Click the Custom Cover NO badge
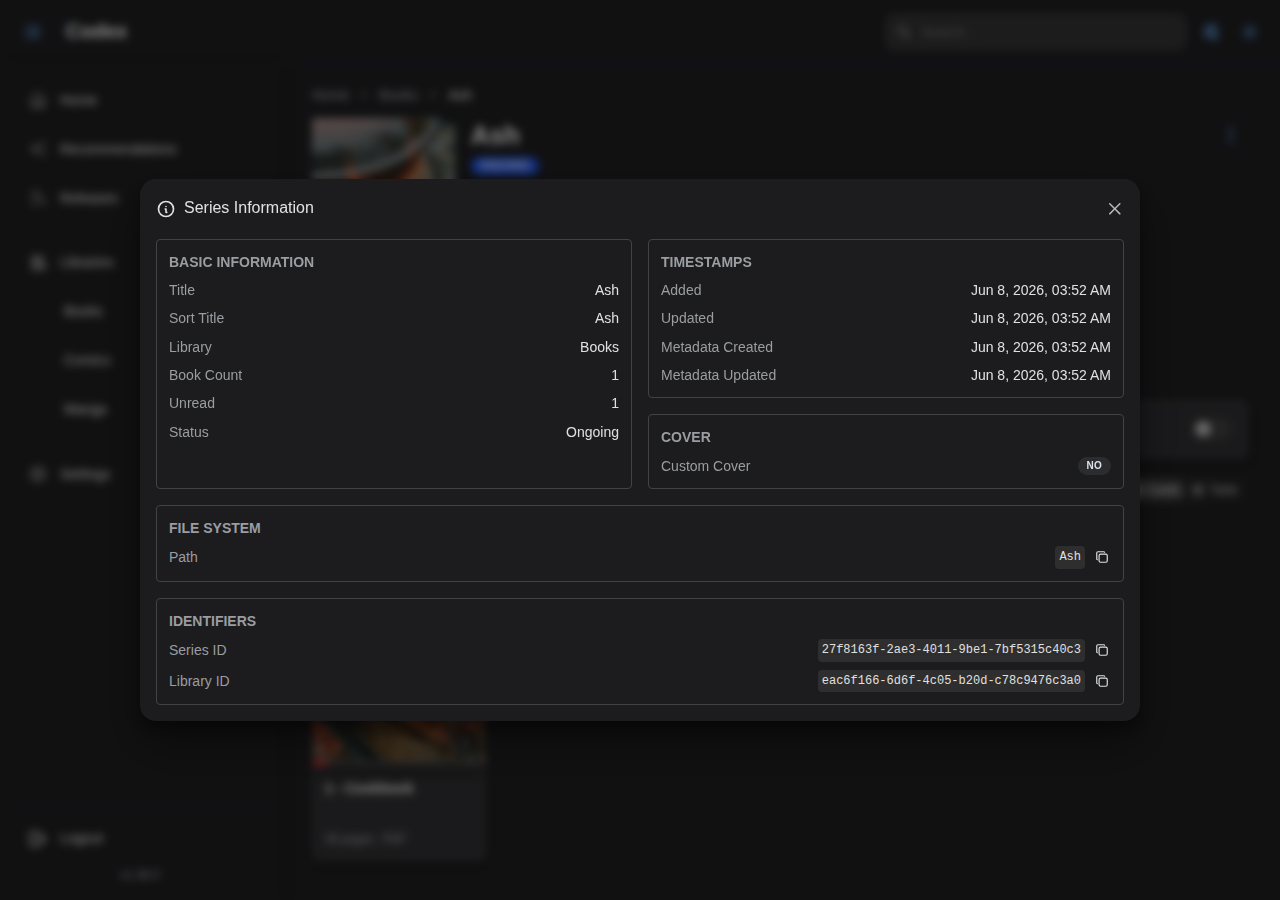Screen dimensions: 1280x900 (x=1094, y=466)
